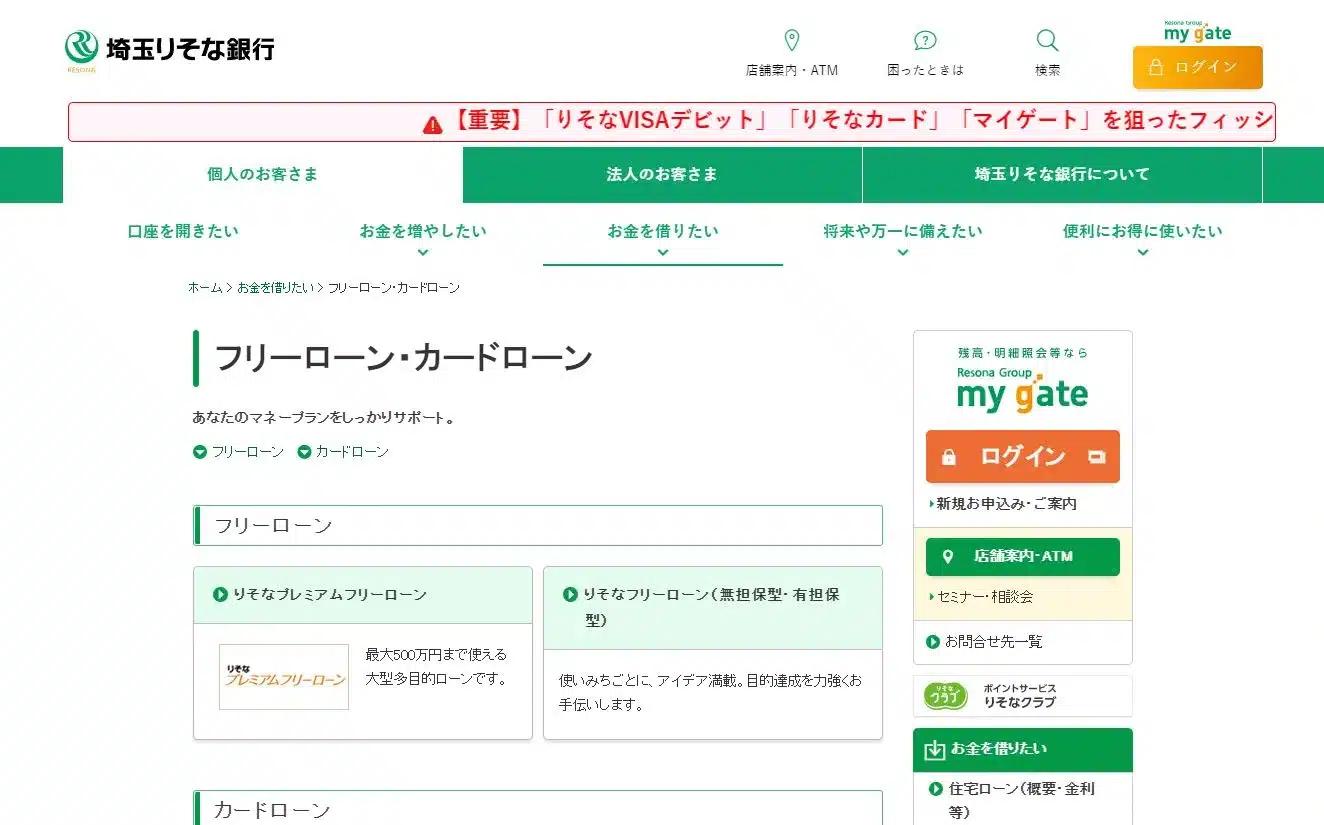Go to ホーム breadcrumb link
The width and height of the screenshot is (1324, 825).
(x=205, y=288)
